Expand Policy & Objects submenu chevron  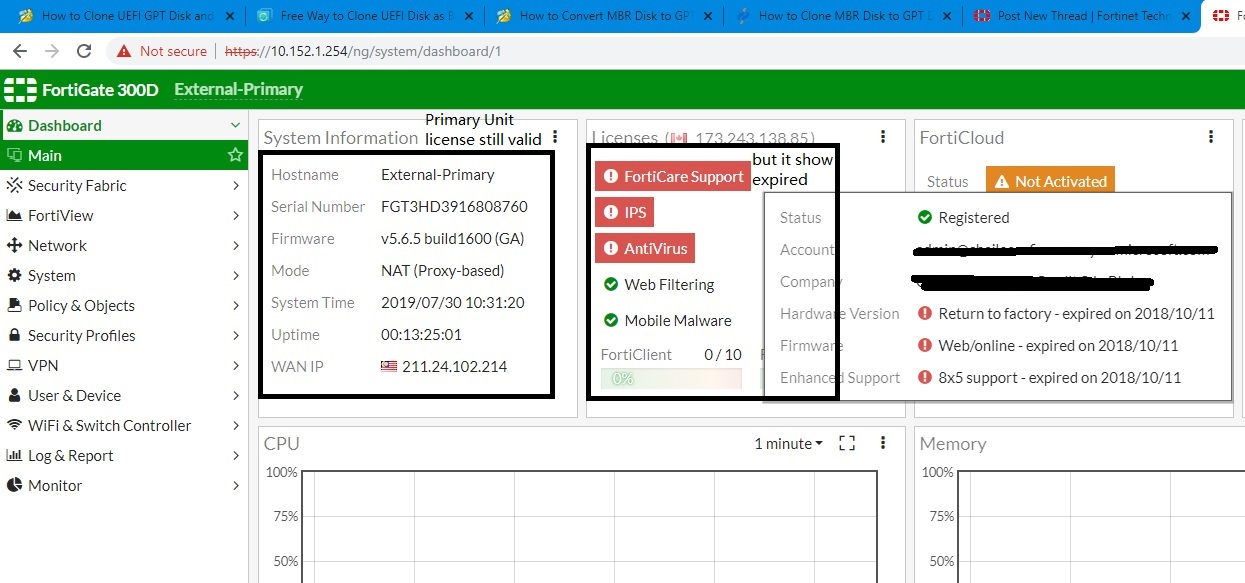click(x=235, y=305)
